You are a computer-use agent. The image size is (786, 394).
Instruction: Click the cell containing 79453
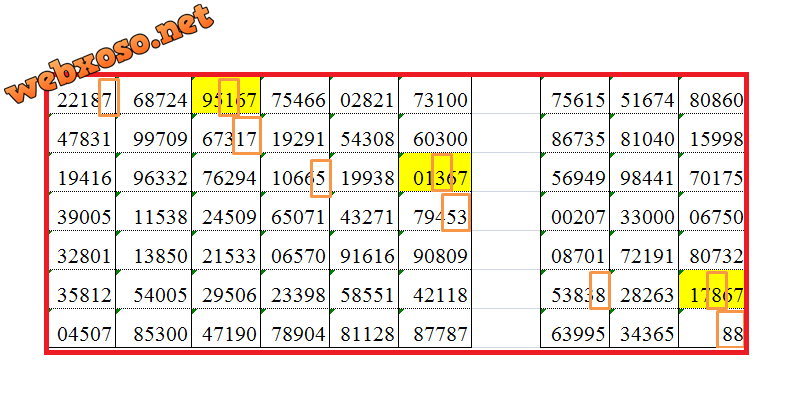pos(435,212)
